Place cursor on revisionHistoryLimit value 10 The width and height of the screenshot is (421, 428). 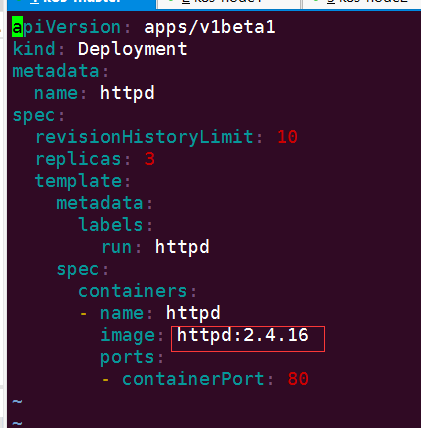click(287, 137)
